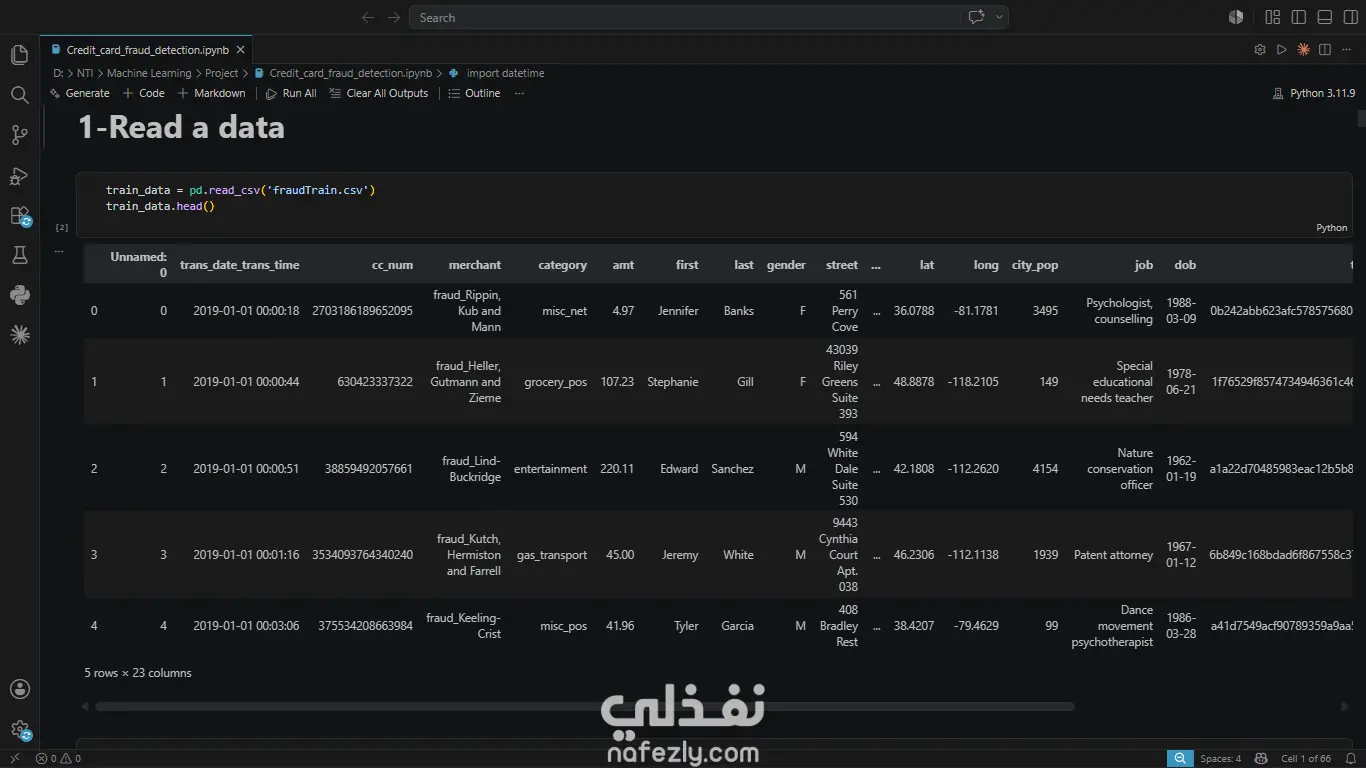
Task: Expand the chat dropdown arrow
Action: [999, 17]
